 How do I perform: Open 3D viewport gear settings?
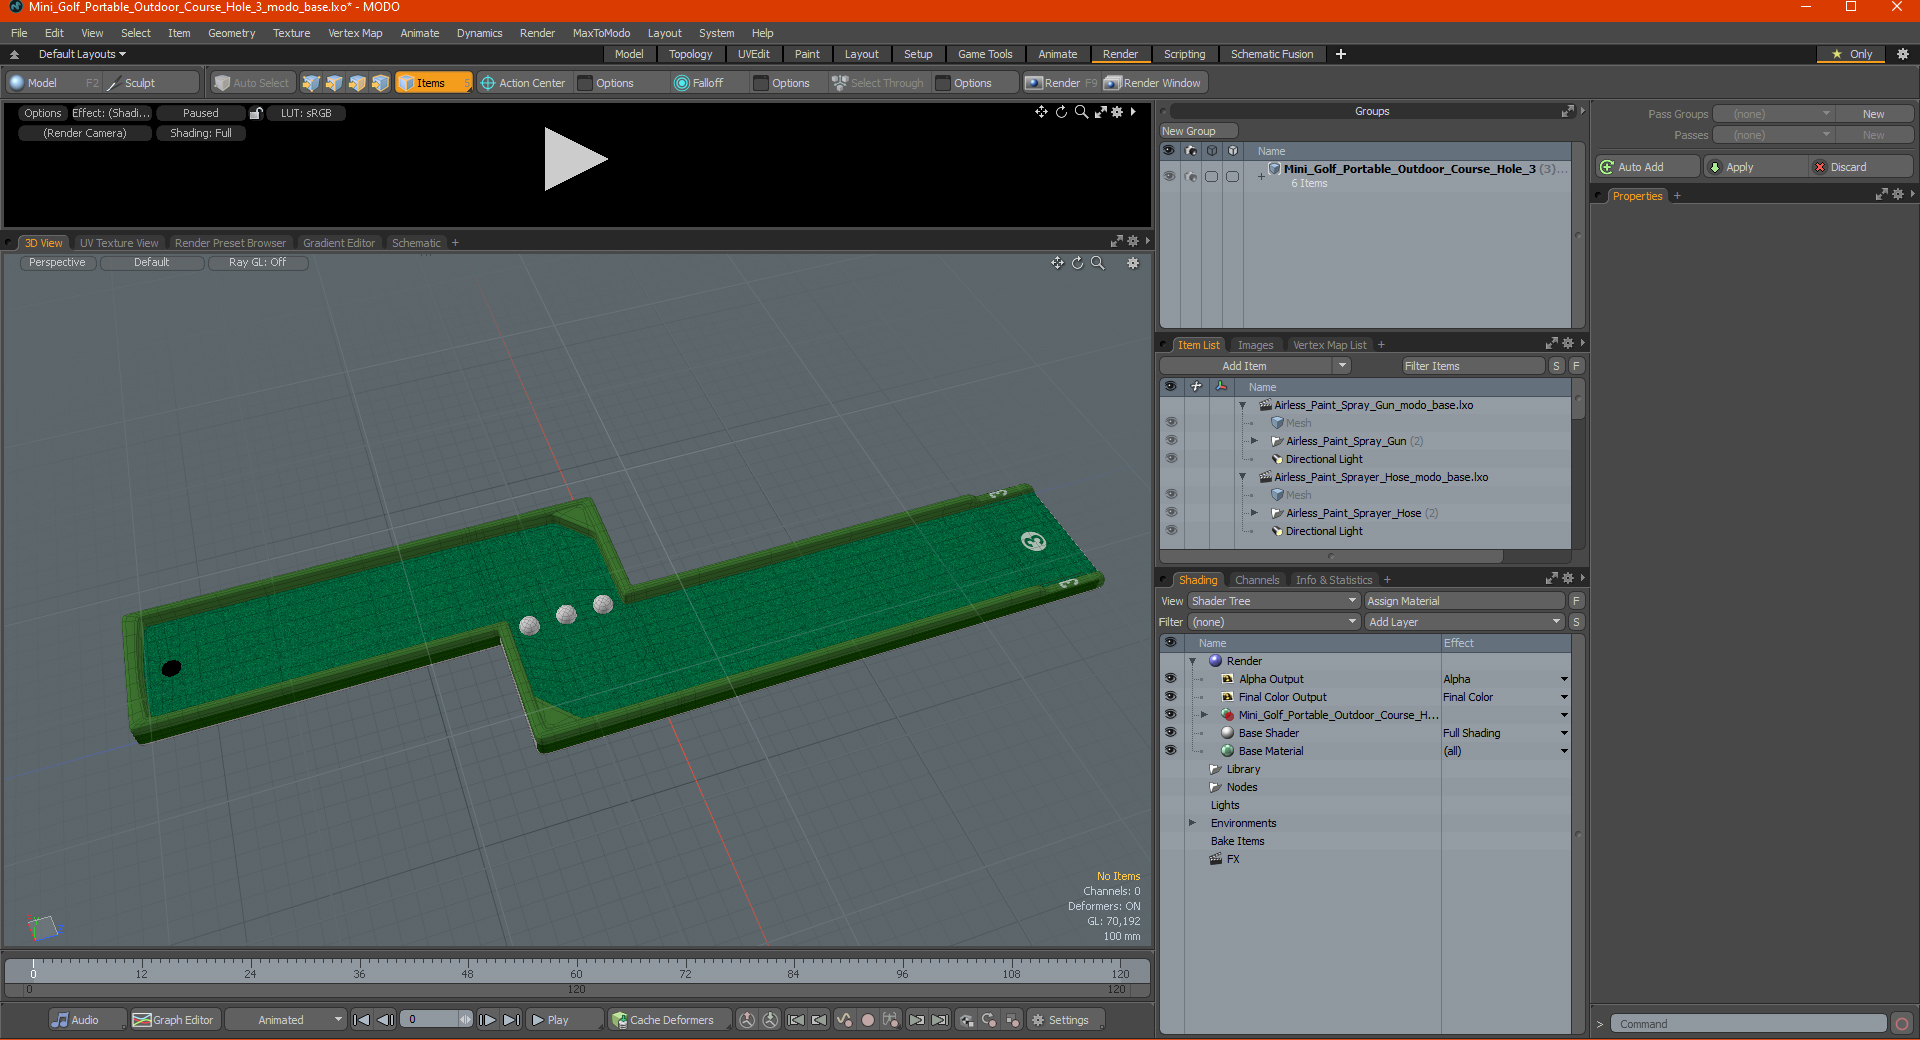click(x=1133, y=263)
